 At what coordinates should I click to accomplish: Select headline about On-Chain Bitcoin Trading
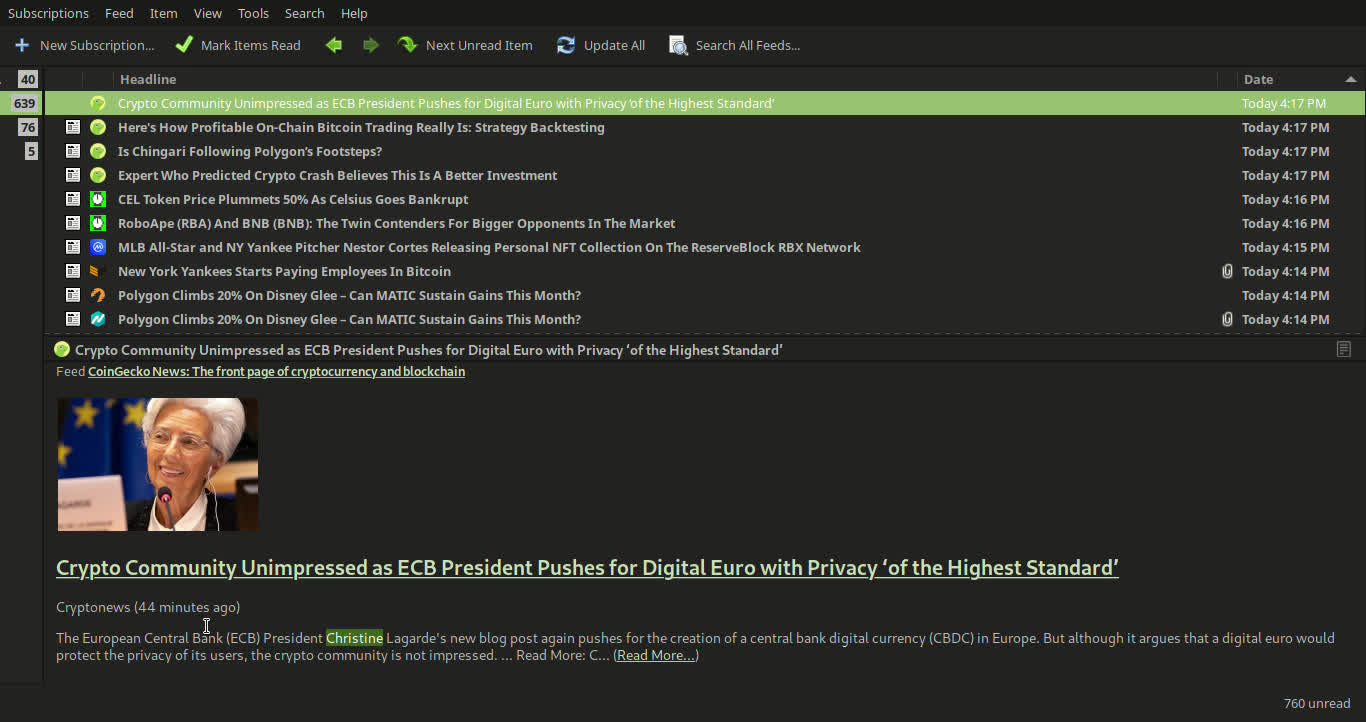coord(361,127)
